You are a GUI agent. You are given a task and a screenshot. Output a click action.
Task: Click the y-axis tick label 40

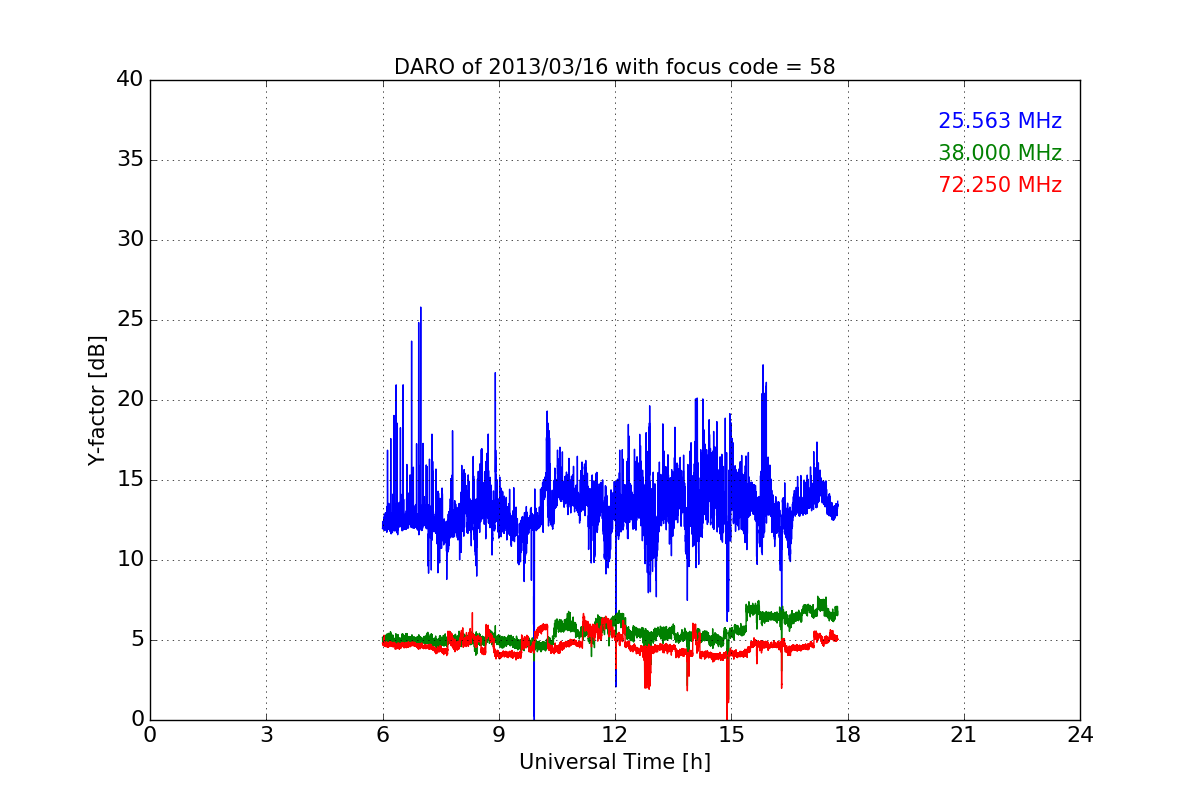(x=130, y=80)
